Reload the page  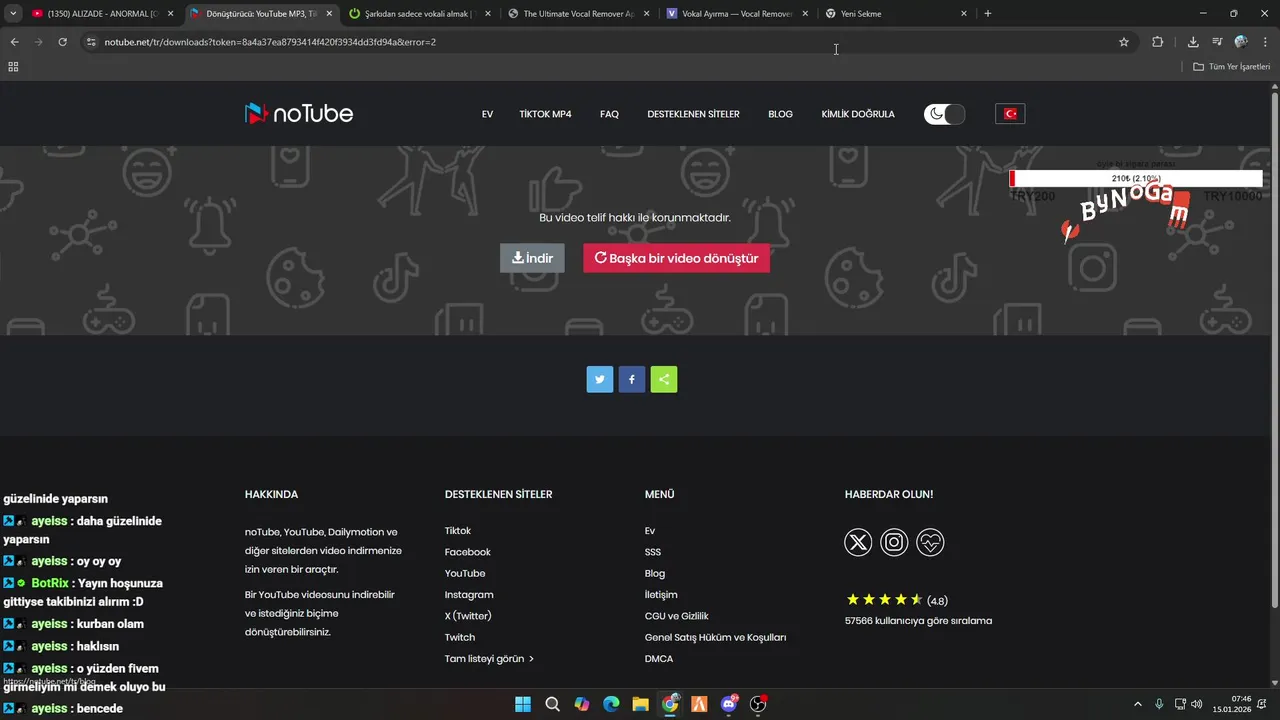coord(62,42)
